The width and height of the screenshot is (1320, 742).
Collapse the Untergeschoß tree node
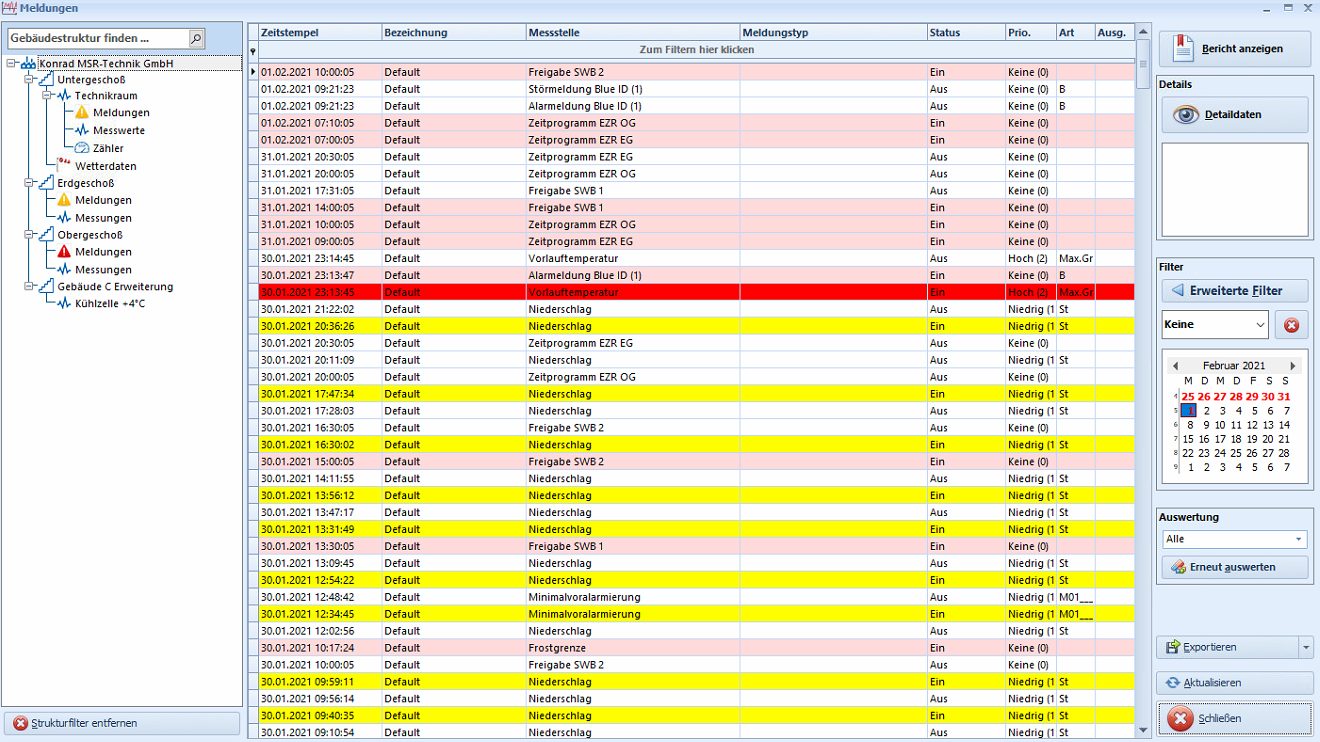(30, 79)
